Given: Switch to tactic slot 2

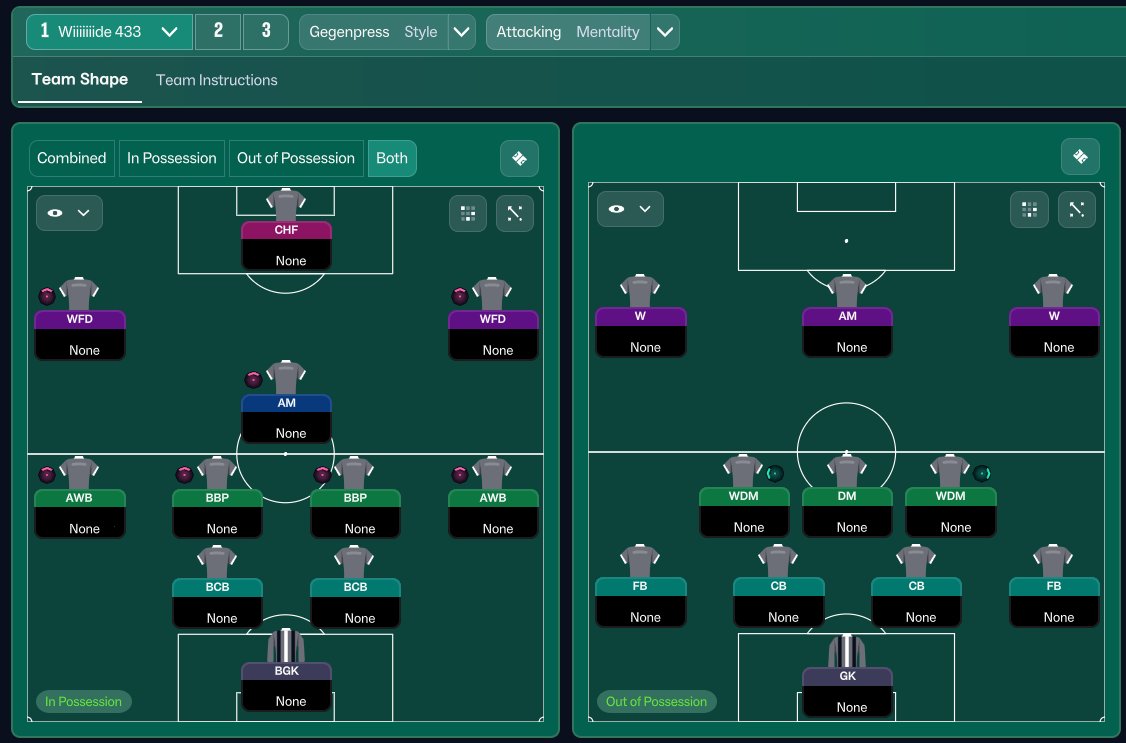Looking at the screenshot, I should (x=218, y=32).
